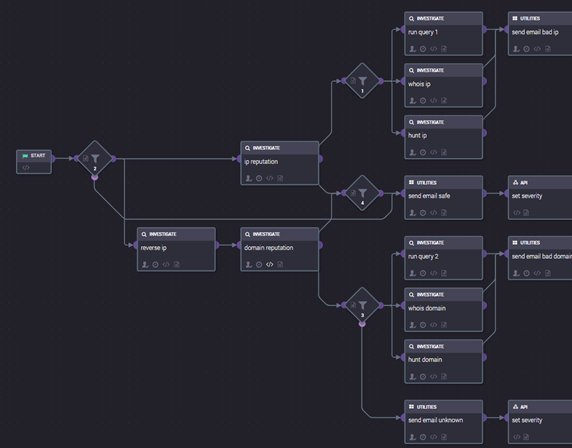Viewport: 572px width, 448px height.
Task: Open the highlighted code icon on domain reputation
Action: 270,264
